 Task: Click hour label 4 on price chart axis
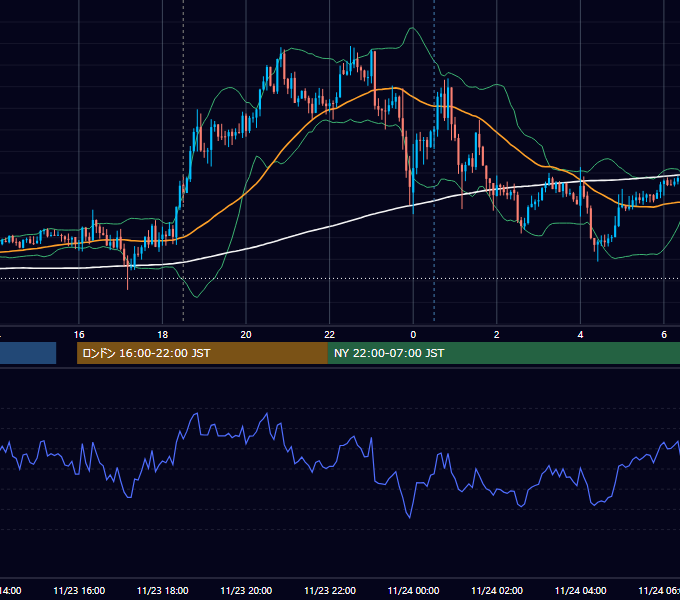(580, 335)
